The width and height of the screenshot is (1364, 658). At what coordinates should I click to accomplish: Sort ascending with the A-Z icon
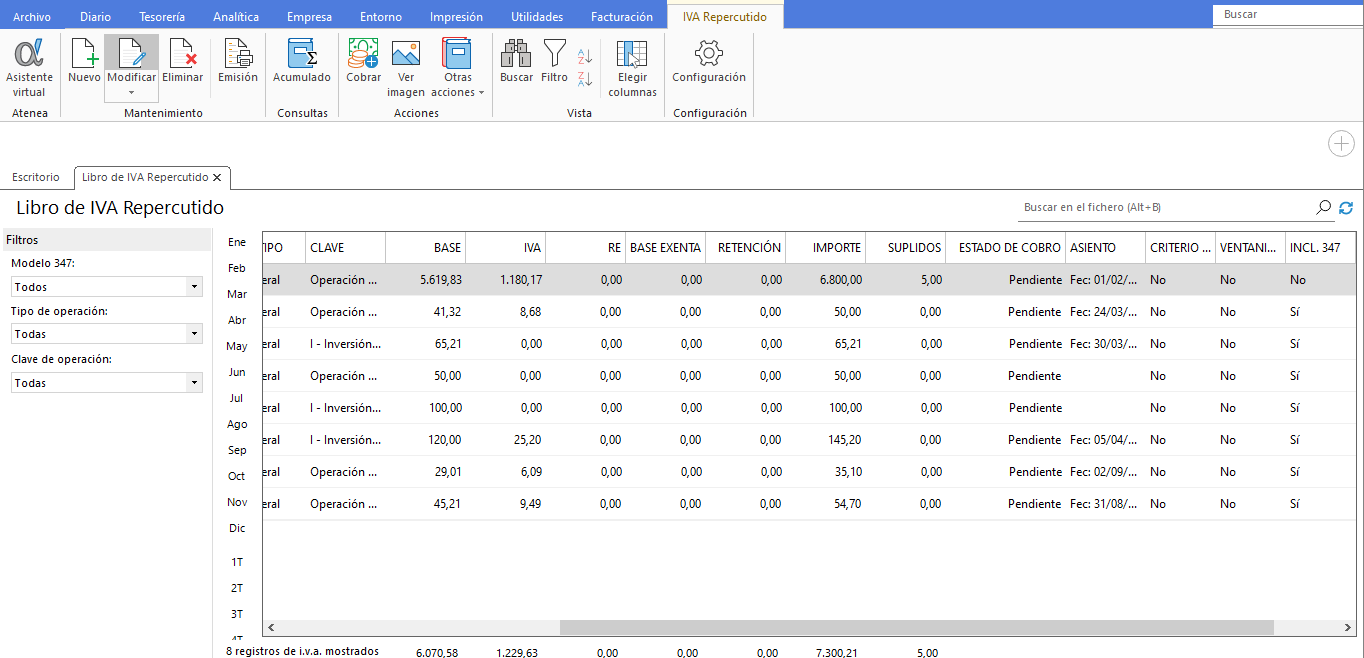(585, 56)
